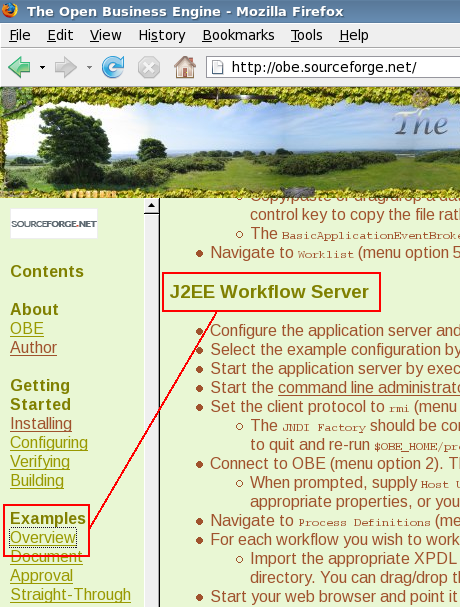Click the Examples heading in sidebar
The width and height of the screenshot is (460, 607).
pyautogui.click(x=48, y=518)
